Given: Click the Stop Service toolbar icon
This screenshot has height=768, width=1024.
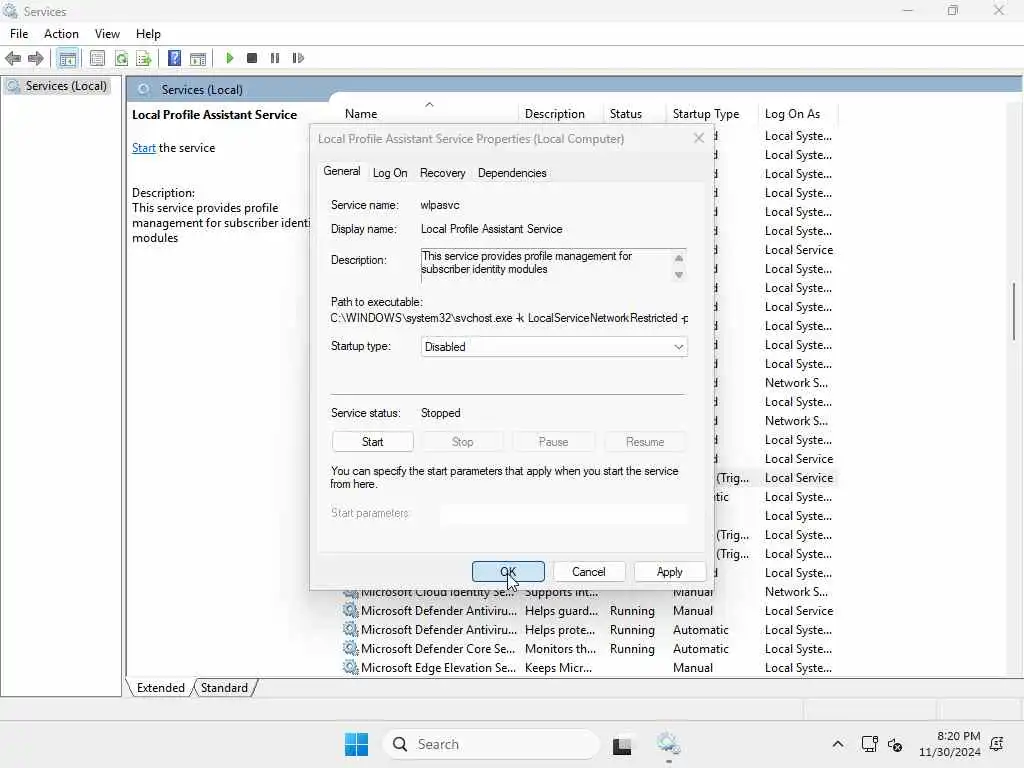Looking at the screenshot, I should [252, 58].
